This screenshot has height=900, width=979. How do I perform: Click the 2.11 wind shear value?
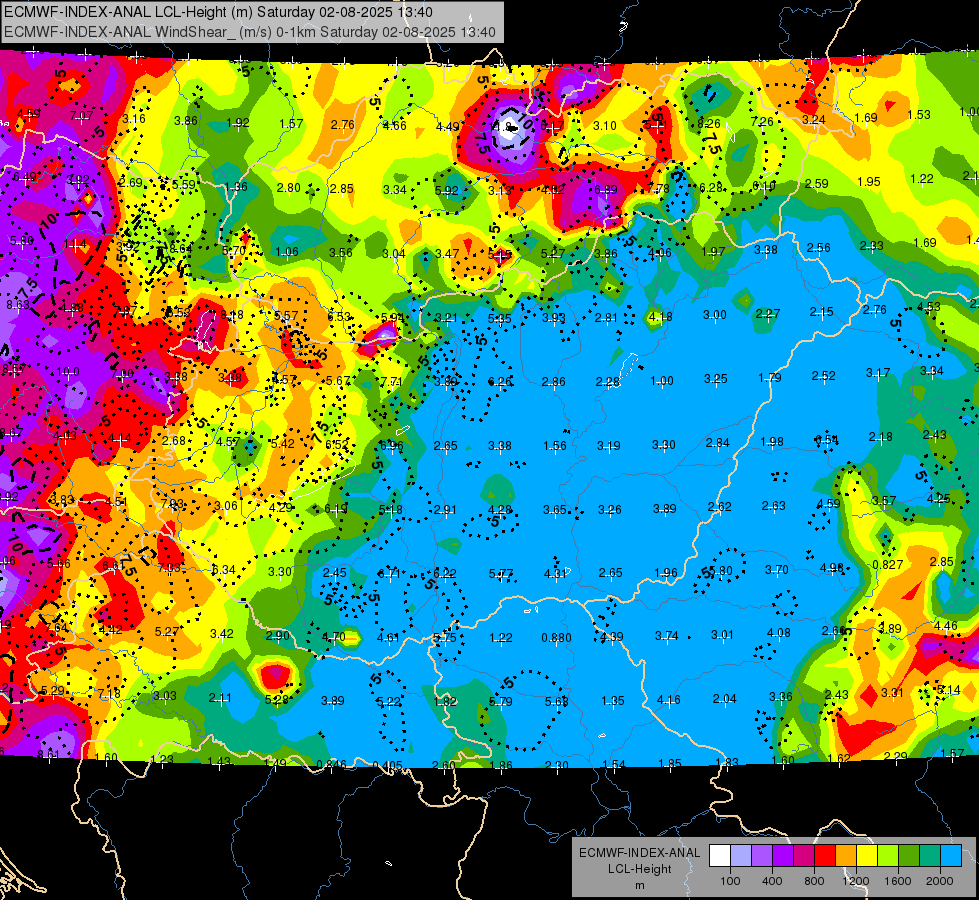220,698
